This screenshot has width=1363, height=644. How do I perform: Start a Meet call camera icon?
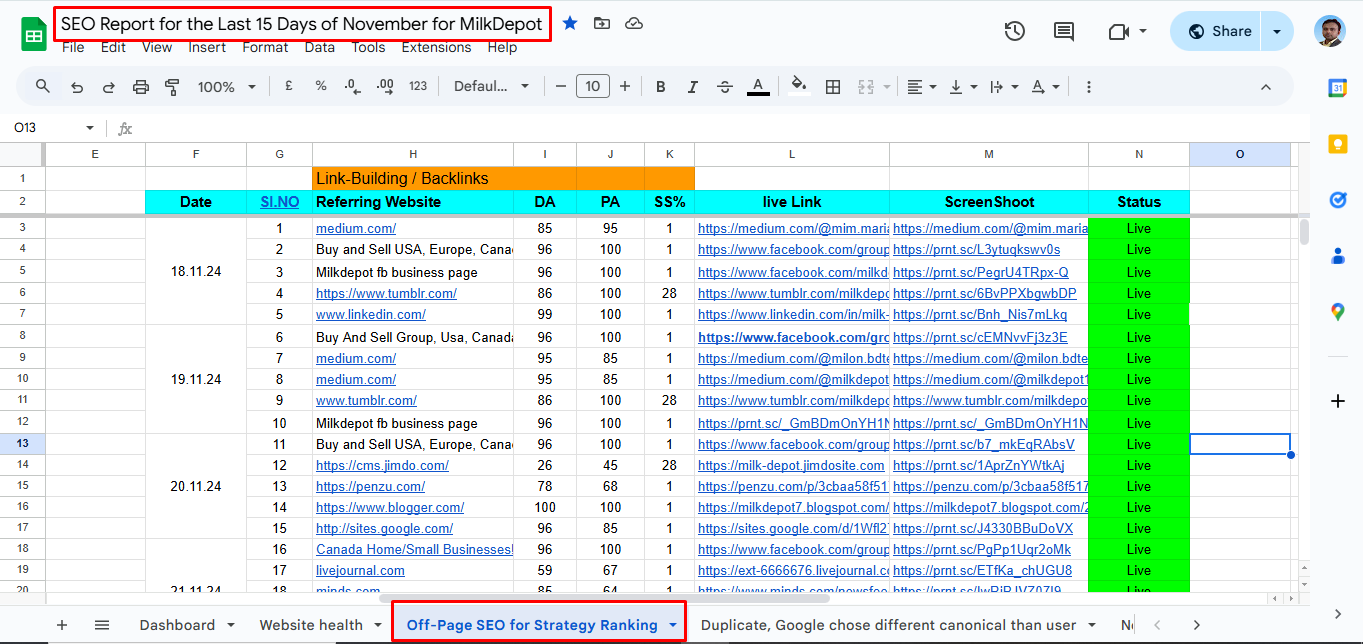(x=1119, y=32)
